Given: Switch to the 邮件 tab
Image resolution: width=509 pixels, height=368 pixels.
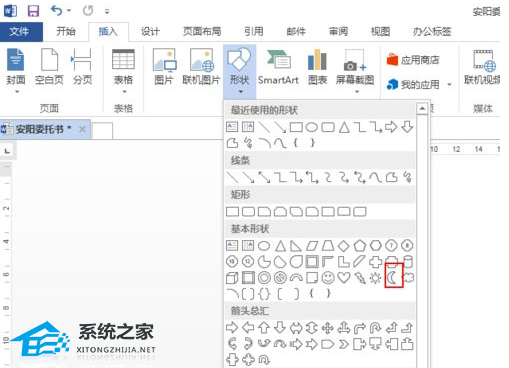Looking at the screenshot, I should (x=296, y=32).
